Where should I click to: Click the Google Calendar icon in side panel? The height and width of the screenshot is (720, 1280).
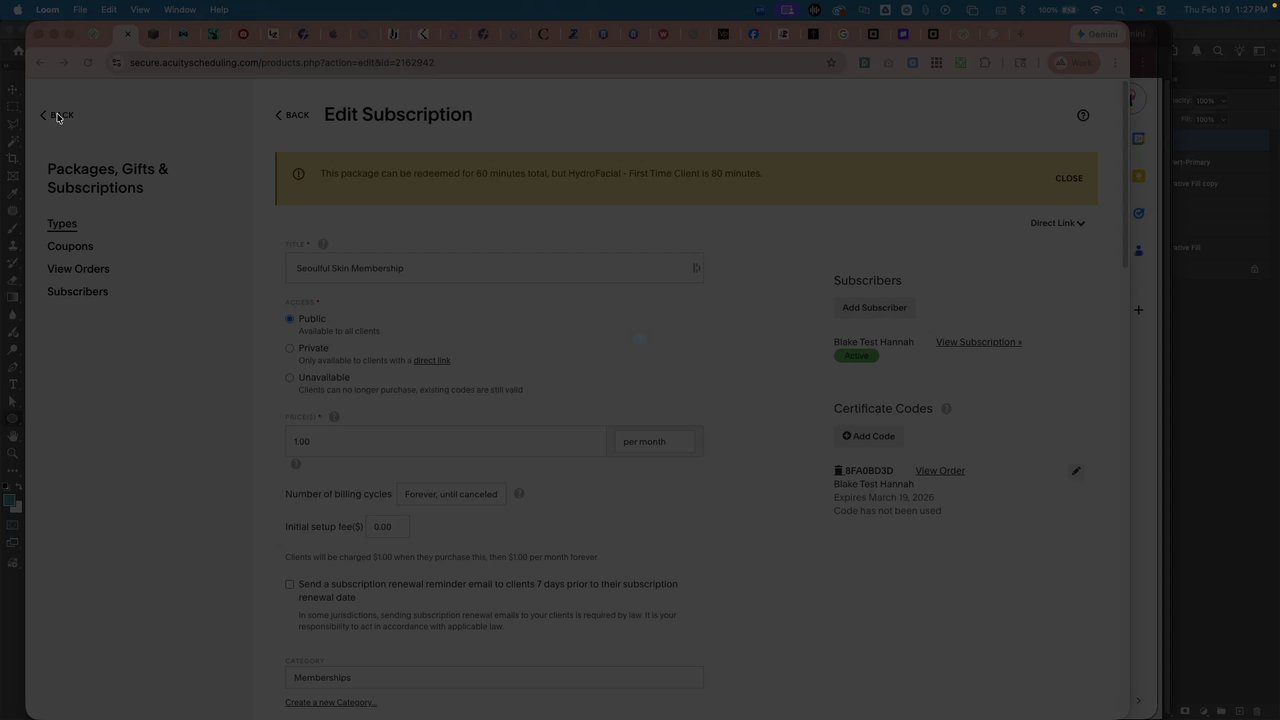point(1138,139)
